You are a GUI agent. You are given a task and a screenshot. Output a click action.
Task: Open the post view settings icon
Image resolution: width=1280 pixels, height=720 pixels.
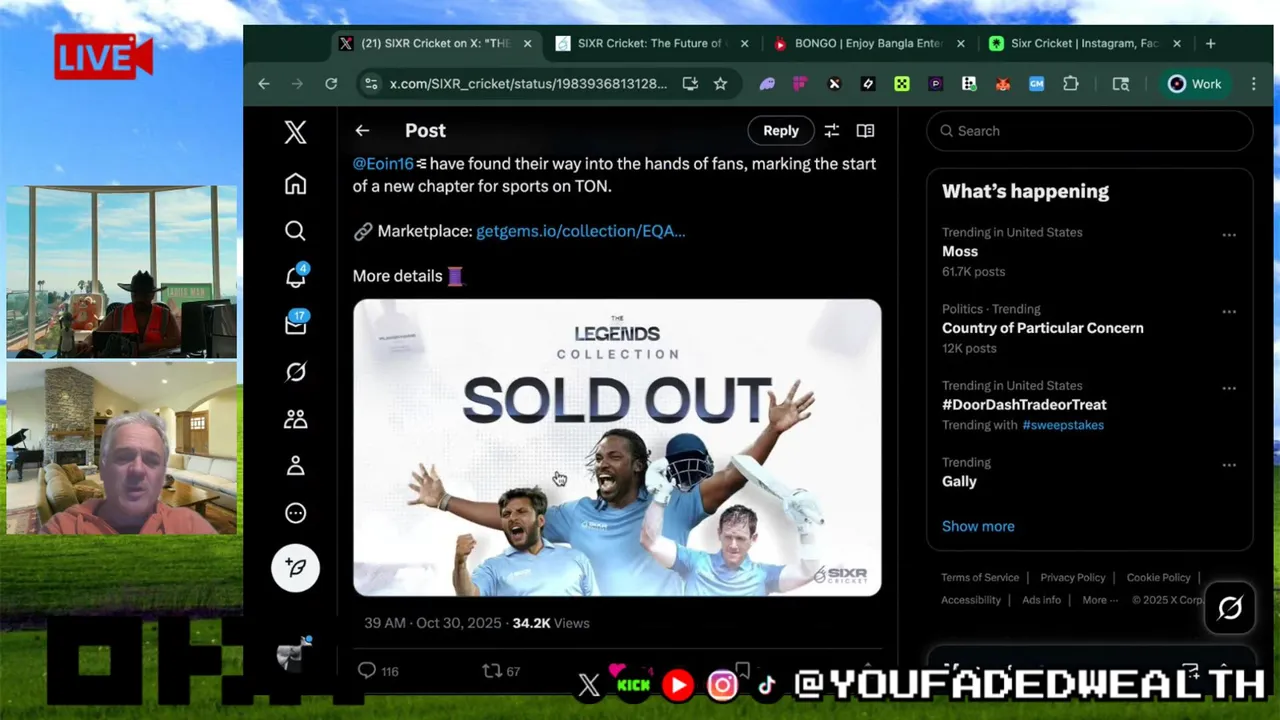tap(831, 131)
